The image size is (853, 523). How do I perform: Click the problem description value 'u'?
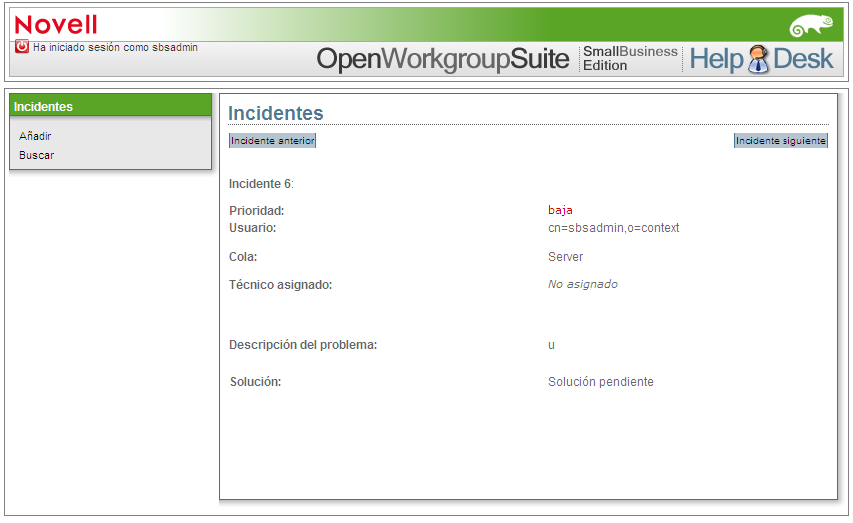(x=551, y=345)
